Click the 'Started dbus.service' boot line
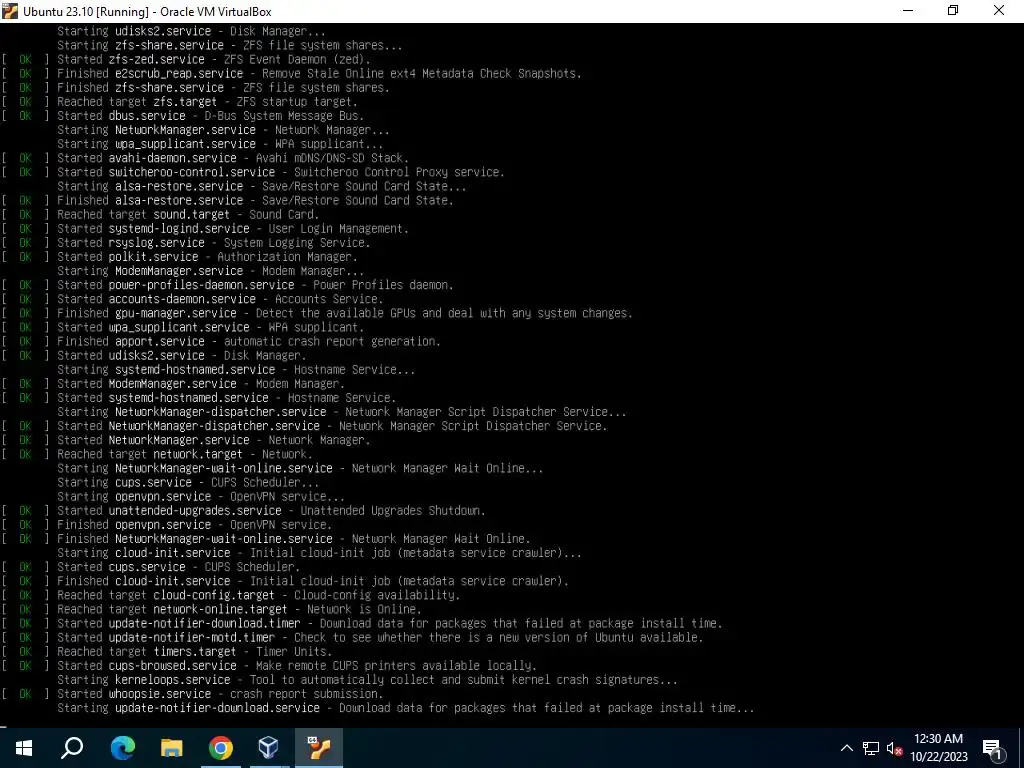 pos(183,116)
